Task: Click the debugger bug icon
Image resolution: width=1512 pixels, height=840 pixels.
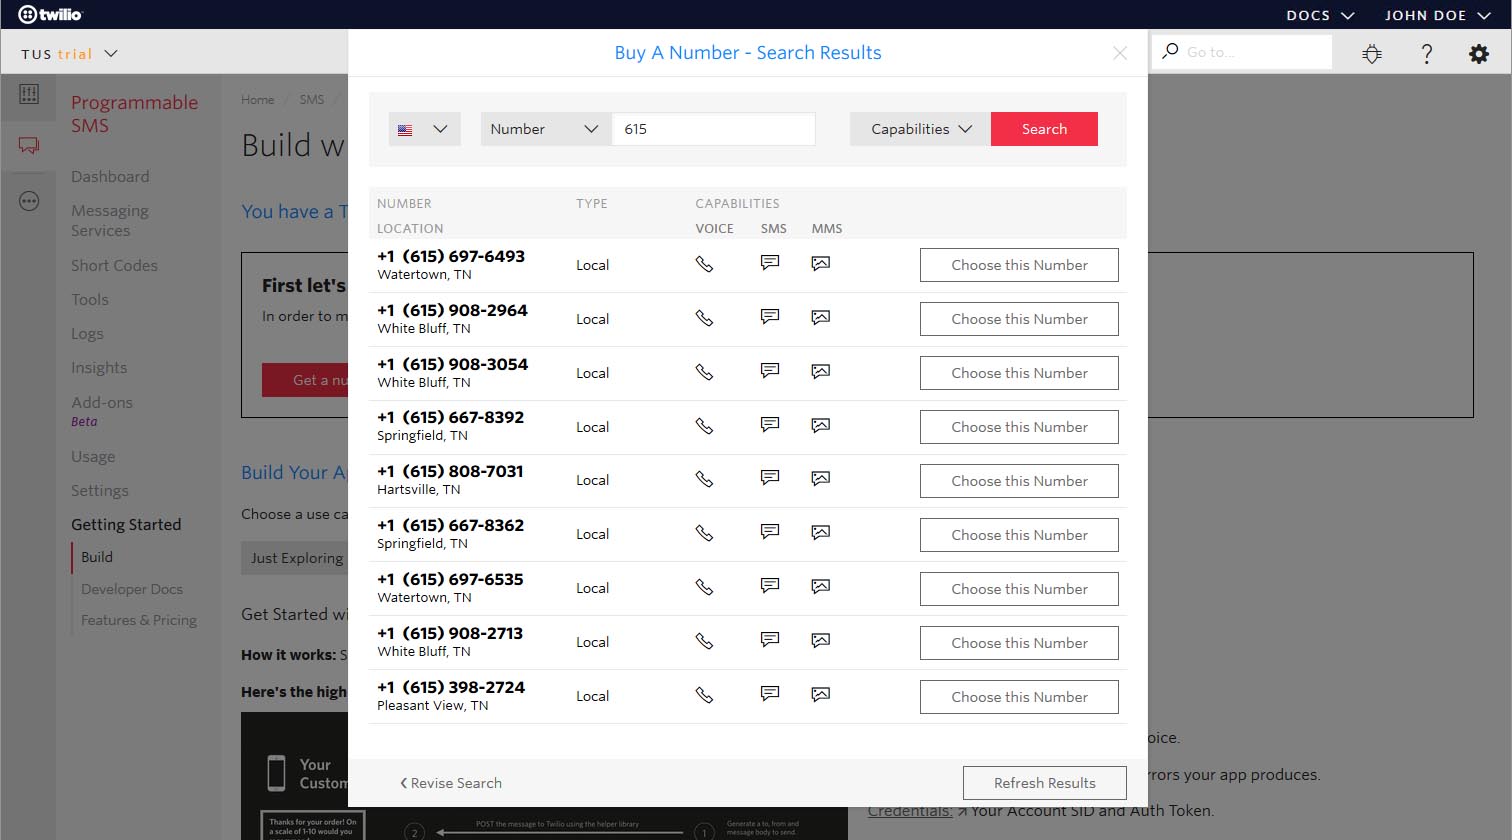Action: [1372, 54]
